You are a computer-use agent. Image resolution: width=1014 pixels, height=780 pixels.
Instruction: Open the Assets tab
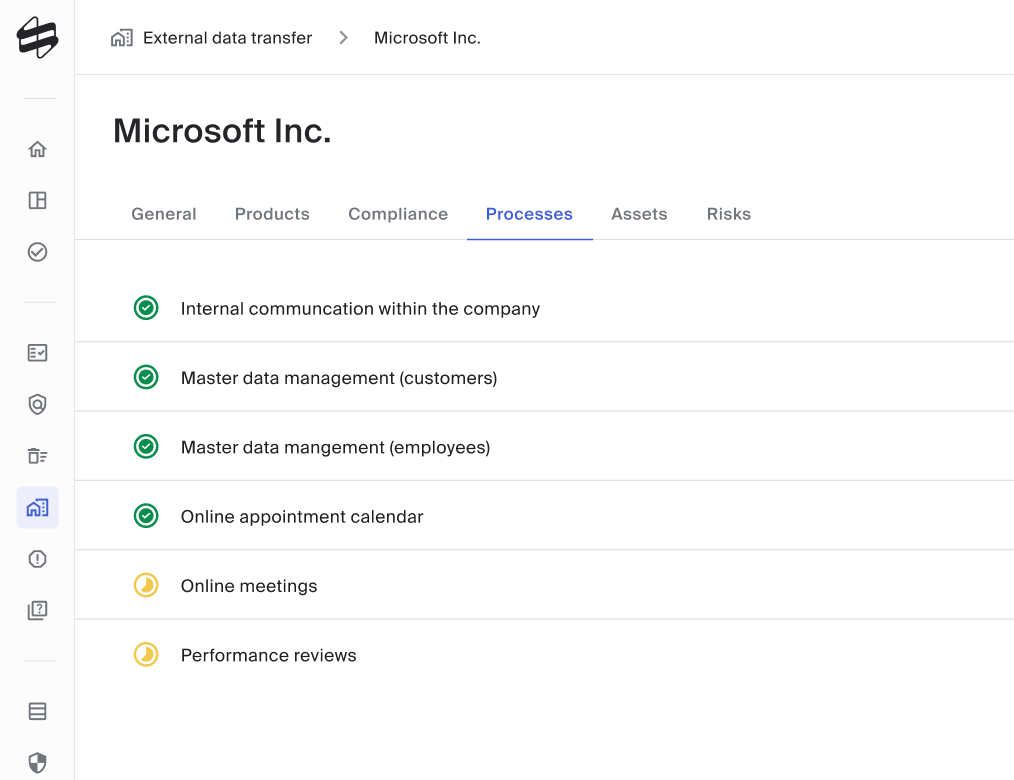(639, 214)
